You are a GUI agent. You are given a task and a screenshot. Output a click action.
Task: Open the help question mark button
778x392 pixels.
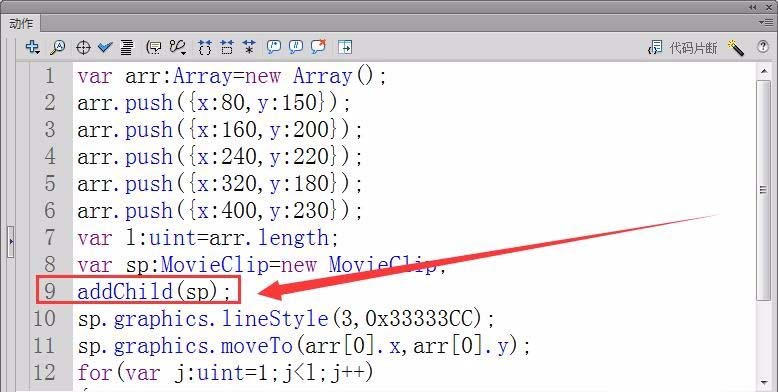coord(763,47)
